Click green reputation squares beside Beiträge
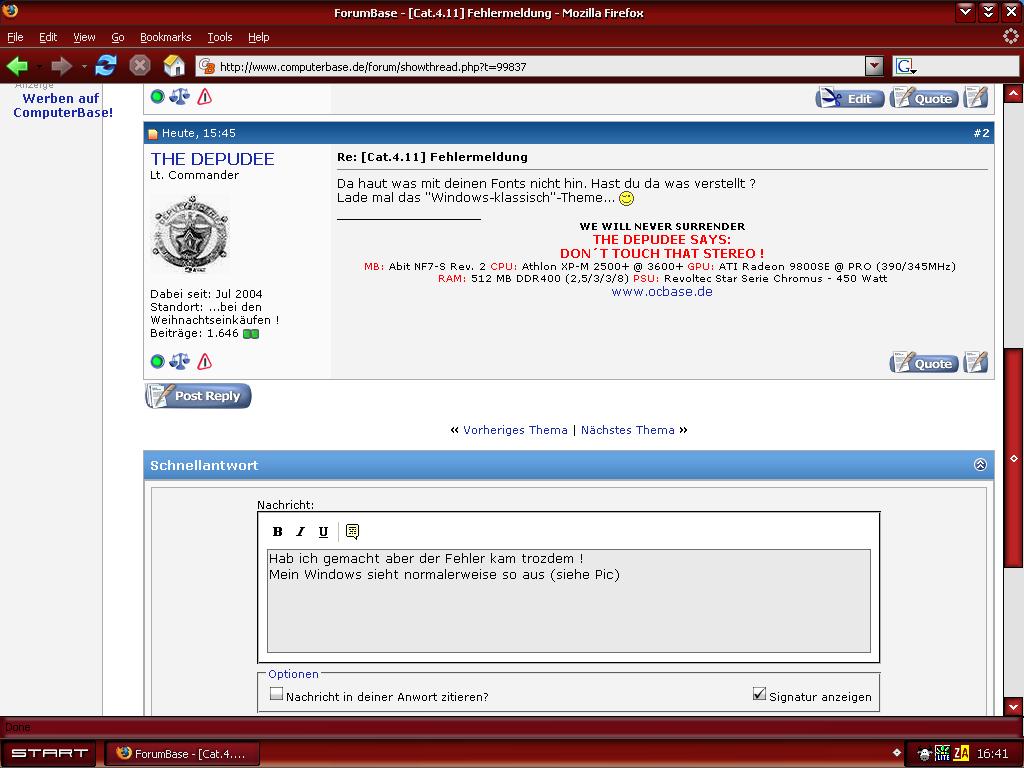Image resolution: width=1024 pixels, height=768 pixels. point(251,334)
